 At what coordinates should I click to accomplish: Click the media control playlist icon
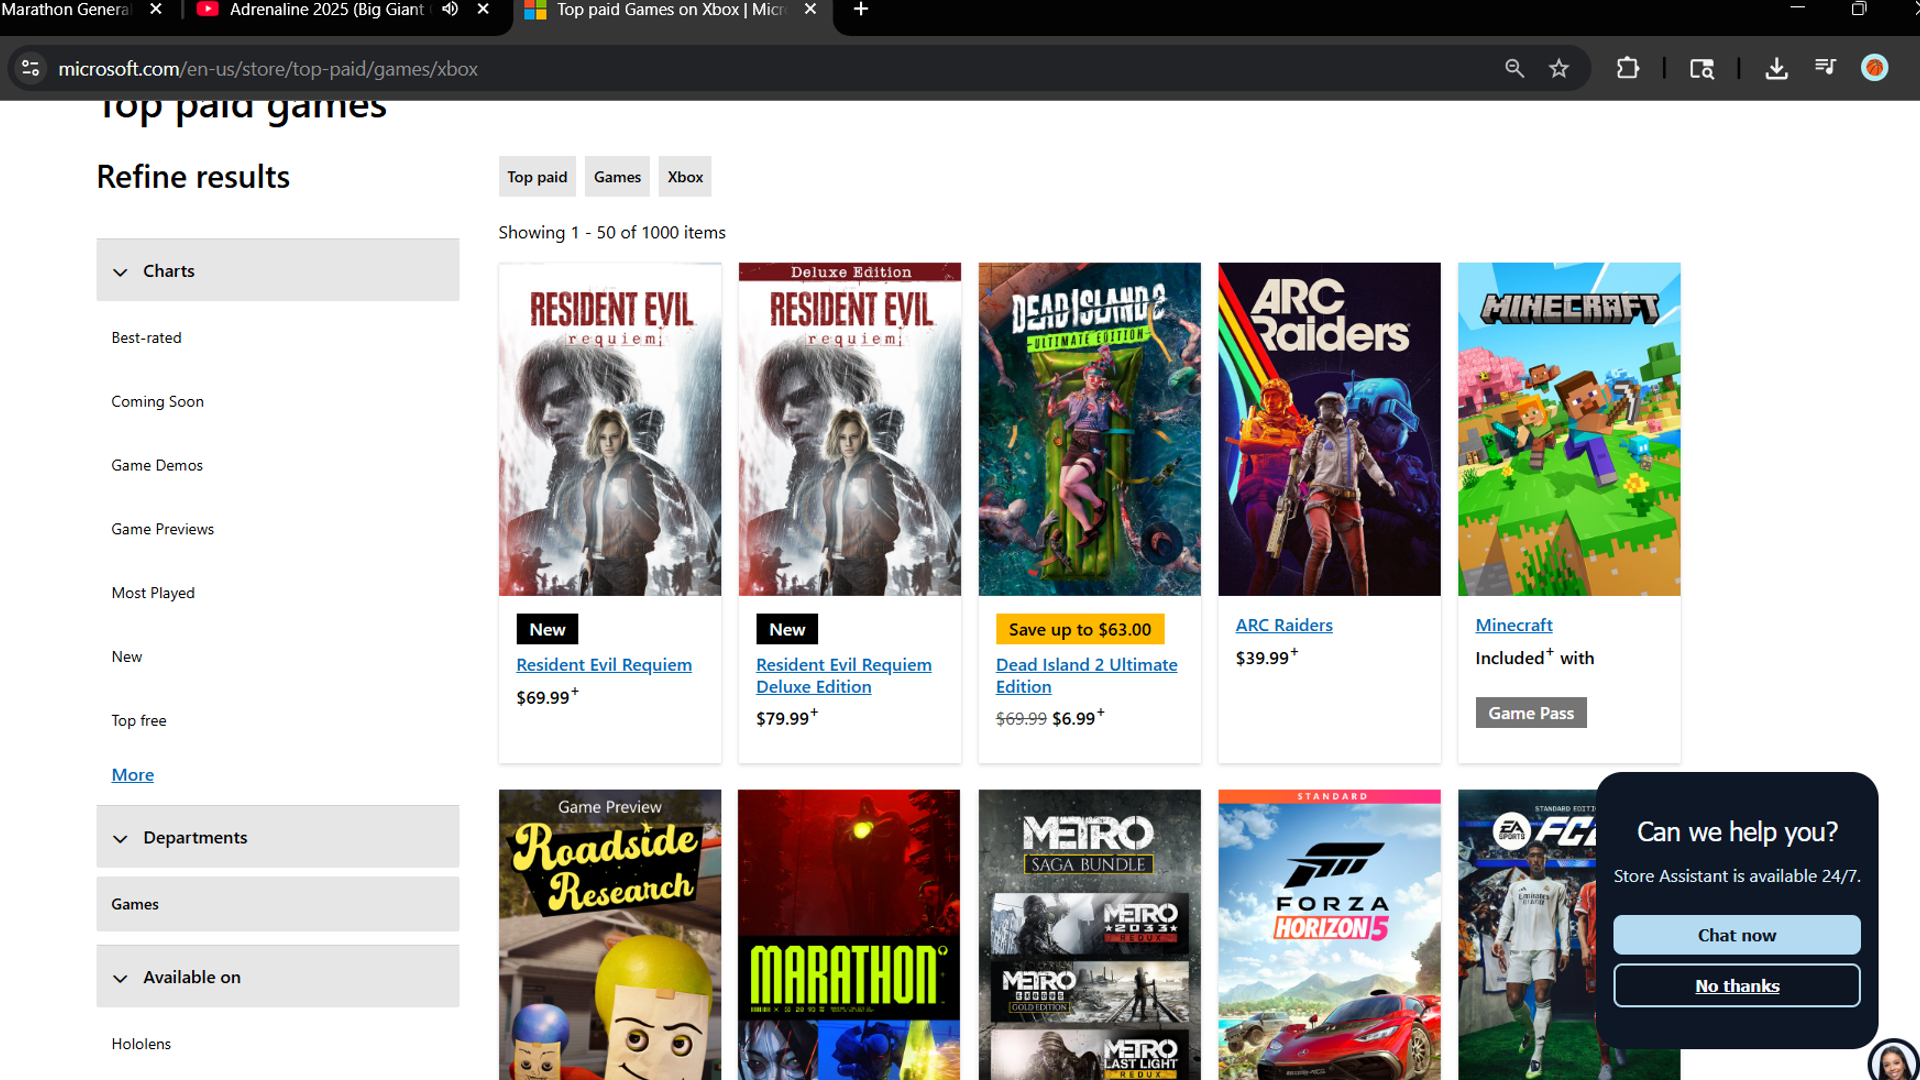pyautogui.click(x=1825, y=69)
